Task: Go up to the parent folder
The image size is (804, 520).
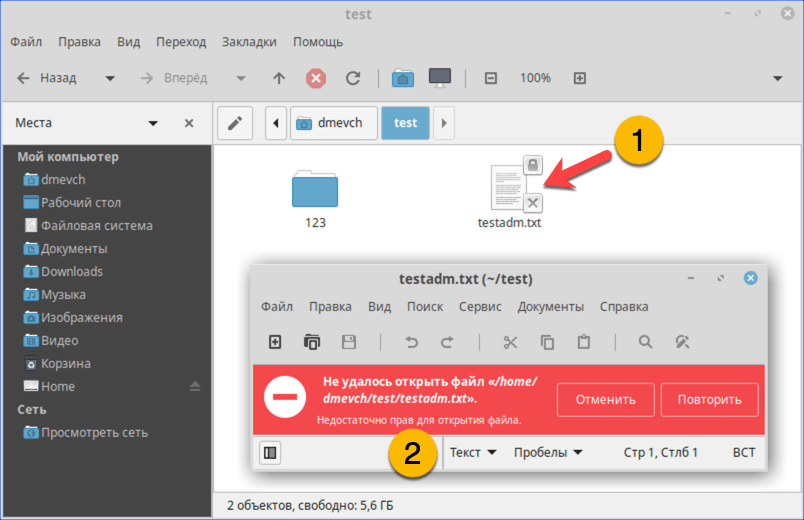Action: point(279,78)
